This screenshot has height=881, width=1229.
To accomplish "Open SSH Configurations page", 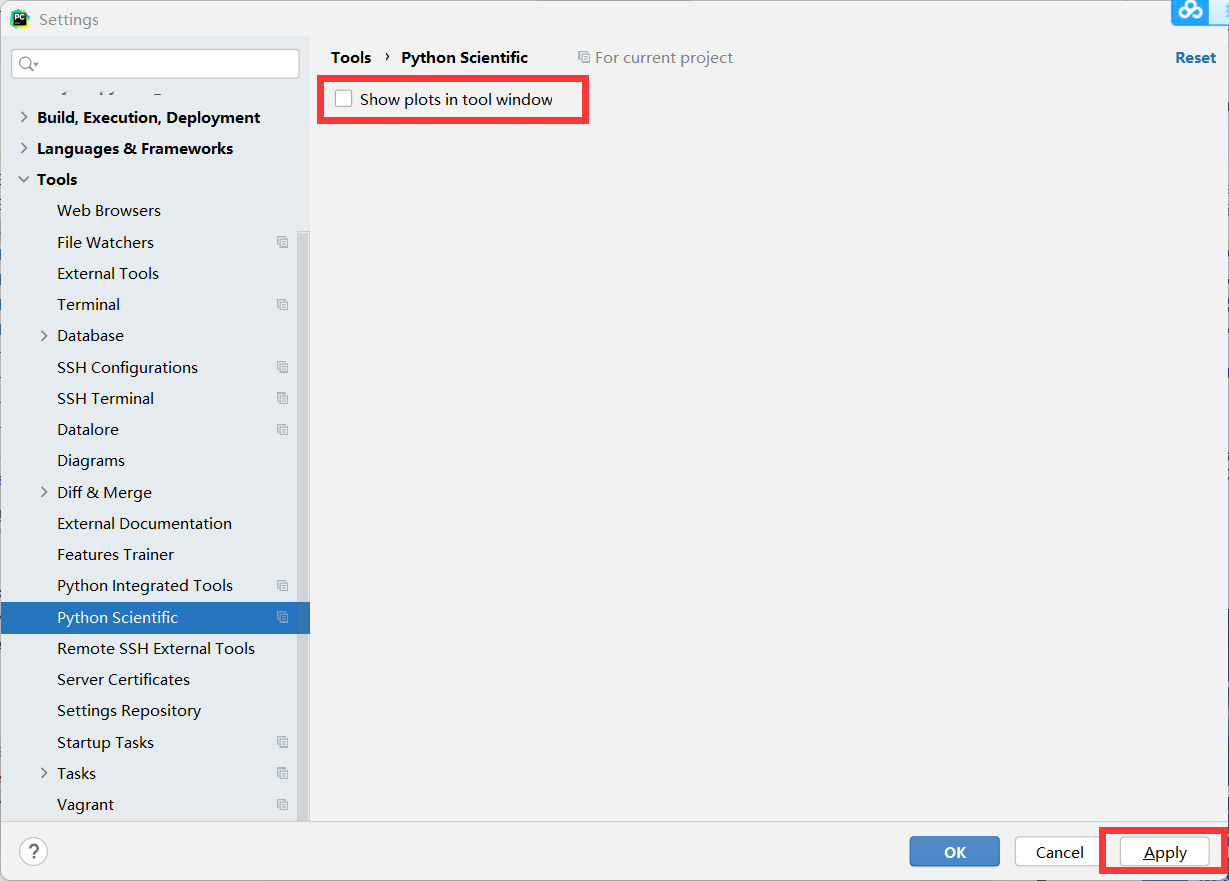I will 127,367.
